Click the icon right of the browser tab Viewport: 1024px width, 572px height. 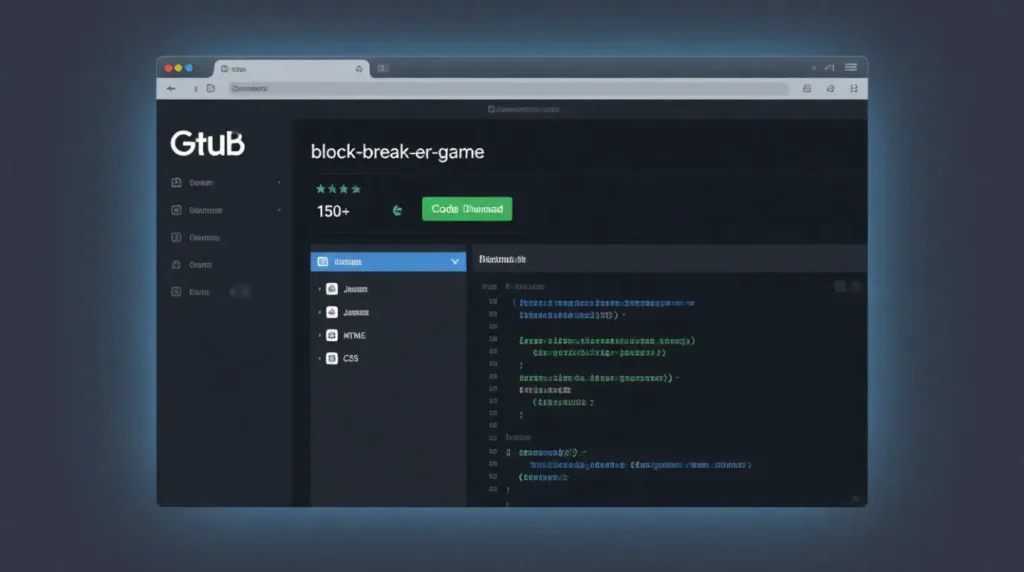click(383, 68)
